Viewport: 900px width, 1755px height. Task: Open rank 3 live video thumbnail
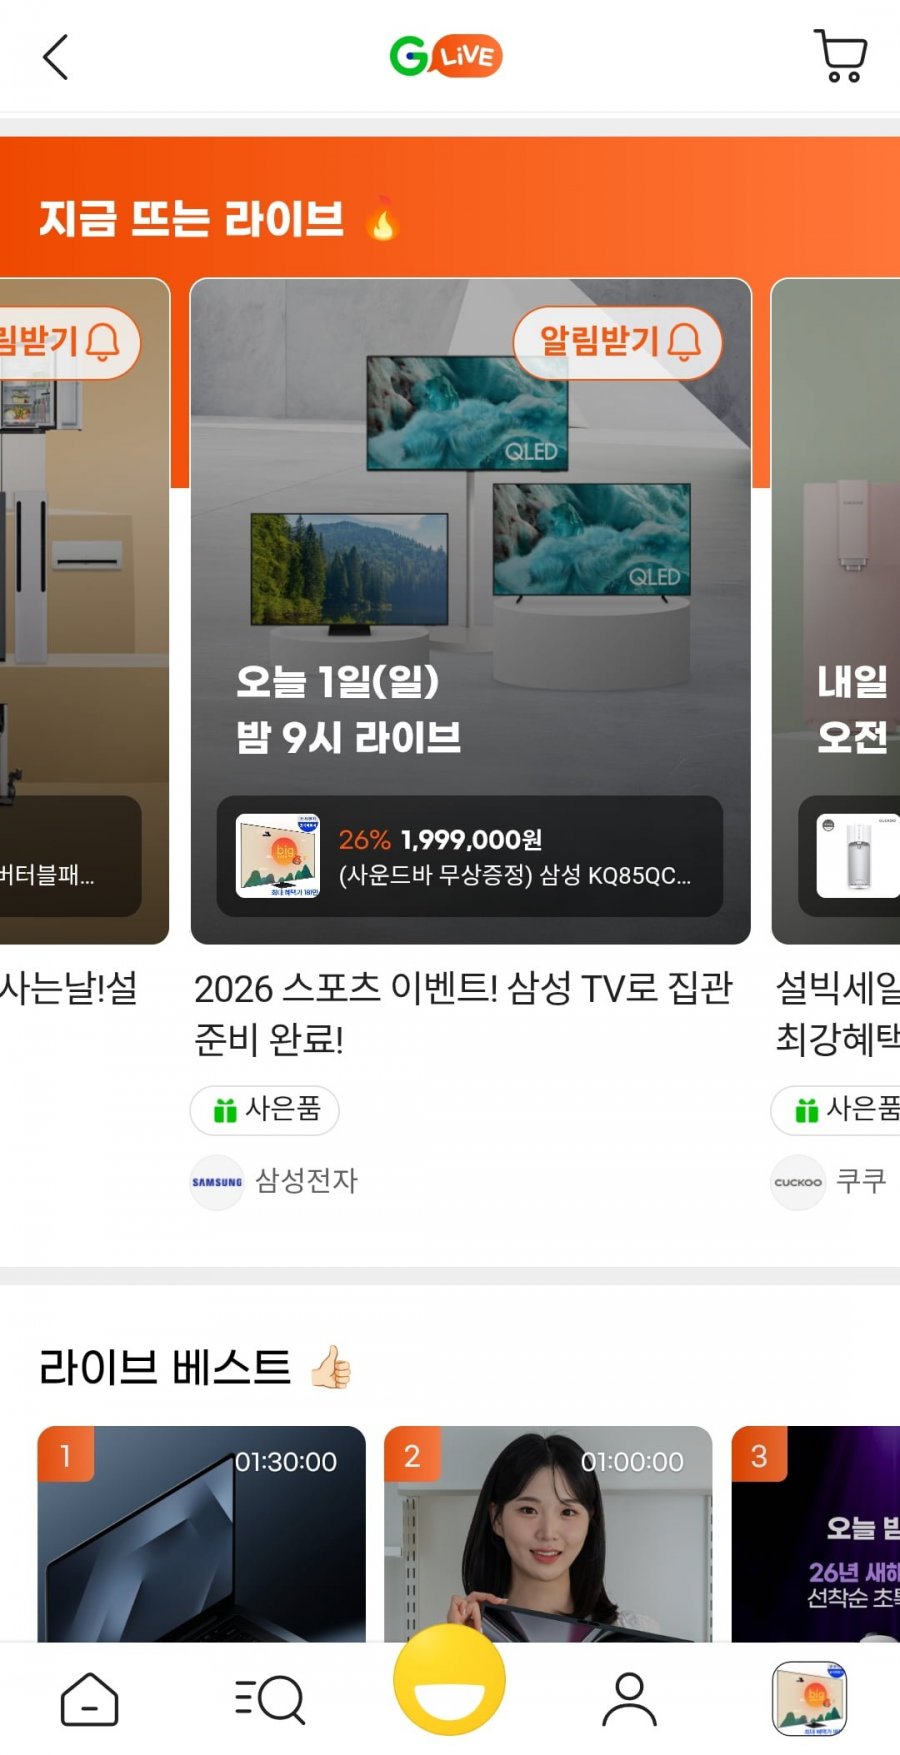pyautogui.click(x=816, y=1534)
